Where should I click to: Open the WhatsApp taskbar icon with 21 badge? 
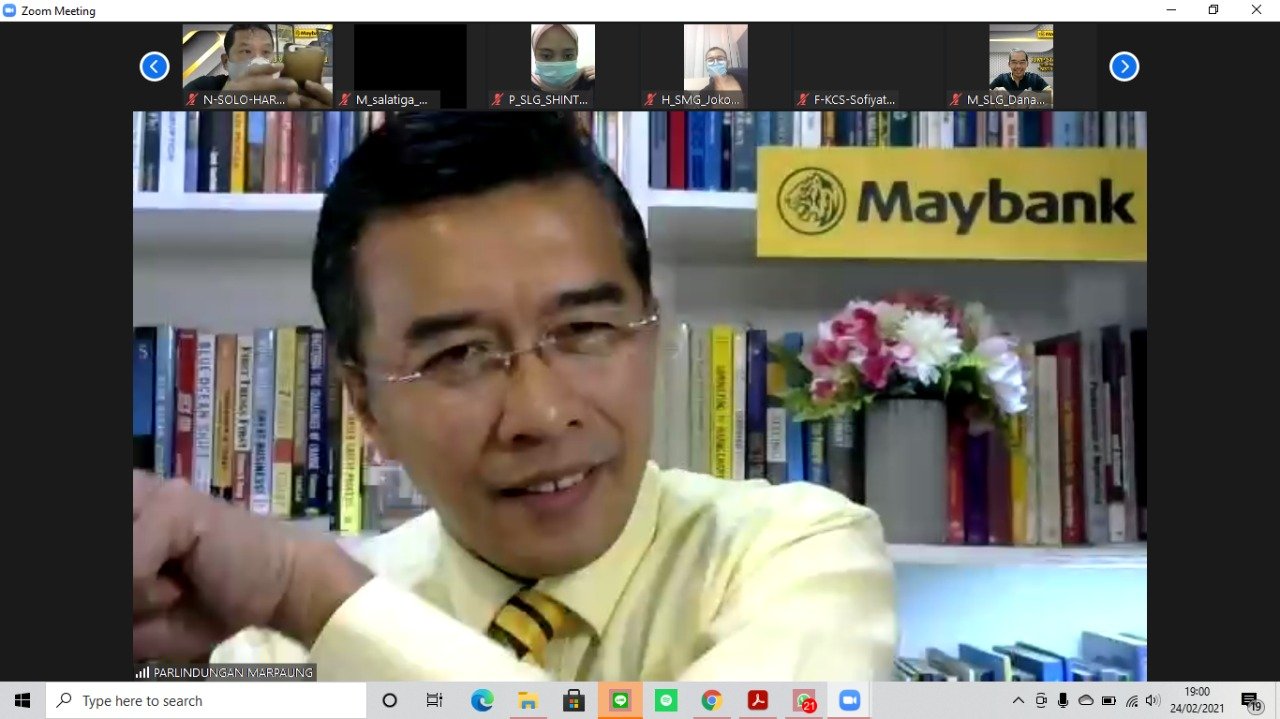point(804,700)
